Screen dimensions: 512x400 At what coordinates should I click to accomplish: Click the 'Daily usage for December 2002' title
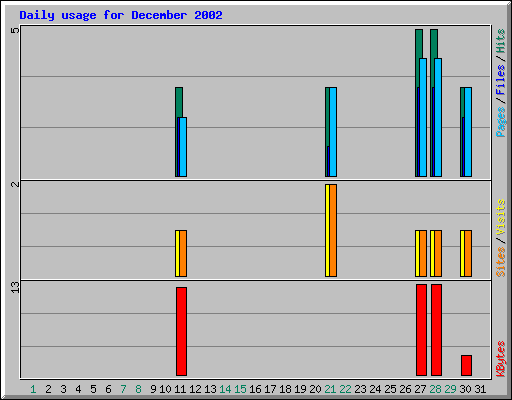pyautogui.click(x=121, y=15)
